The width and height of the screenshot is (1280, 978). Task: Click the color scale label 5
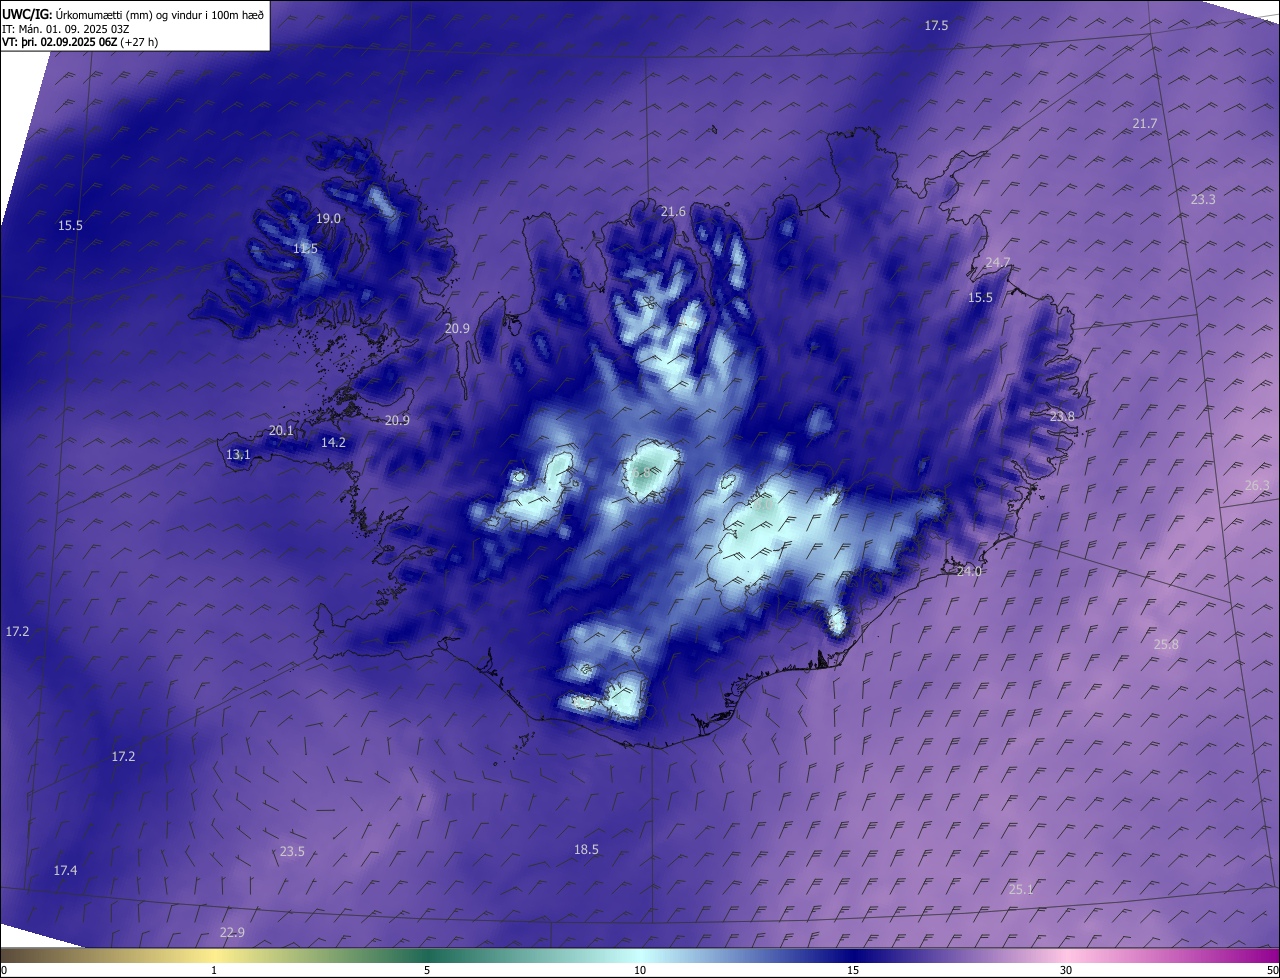(427, 970)
